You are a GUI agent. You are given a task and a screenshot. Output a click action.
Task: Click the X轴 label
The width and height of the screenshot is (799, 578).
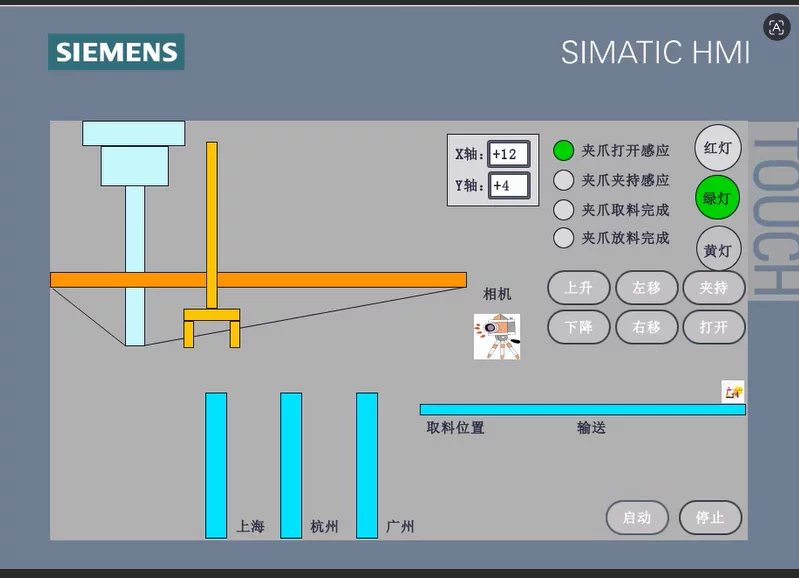coord(469,154)
